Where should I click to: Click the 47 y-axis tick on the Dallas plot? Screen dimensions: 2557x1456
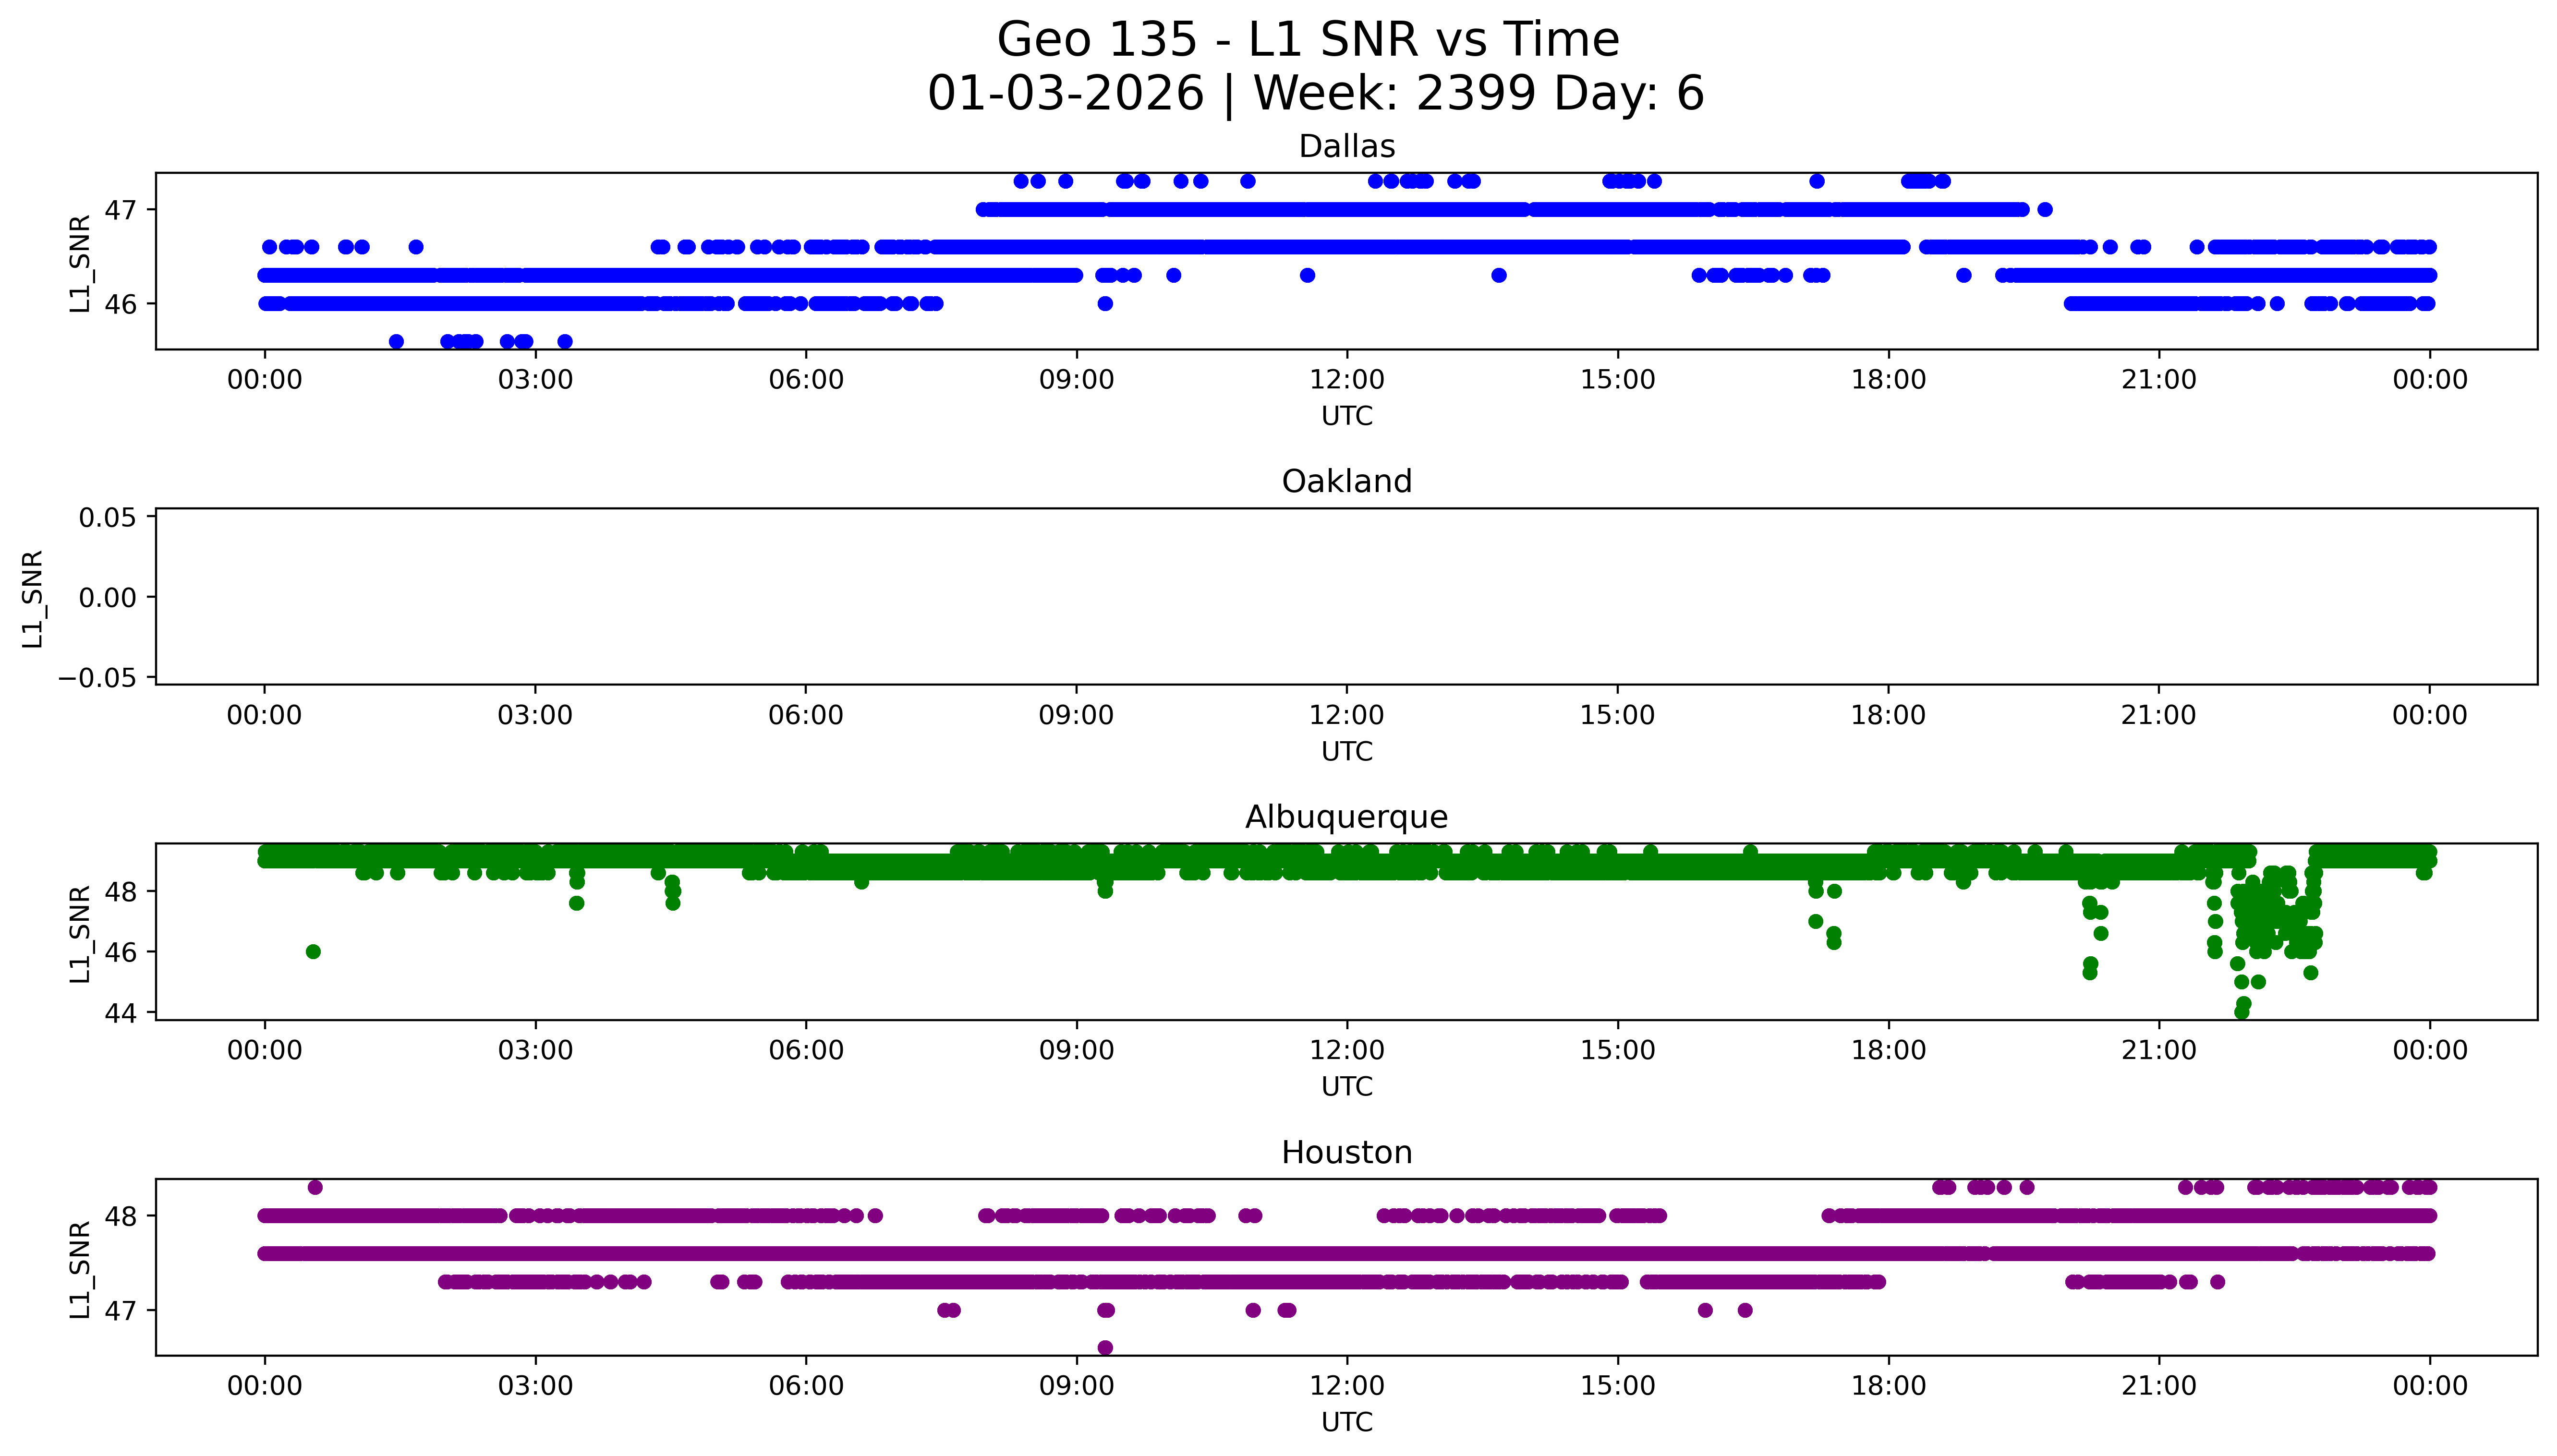120,210
